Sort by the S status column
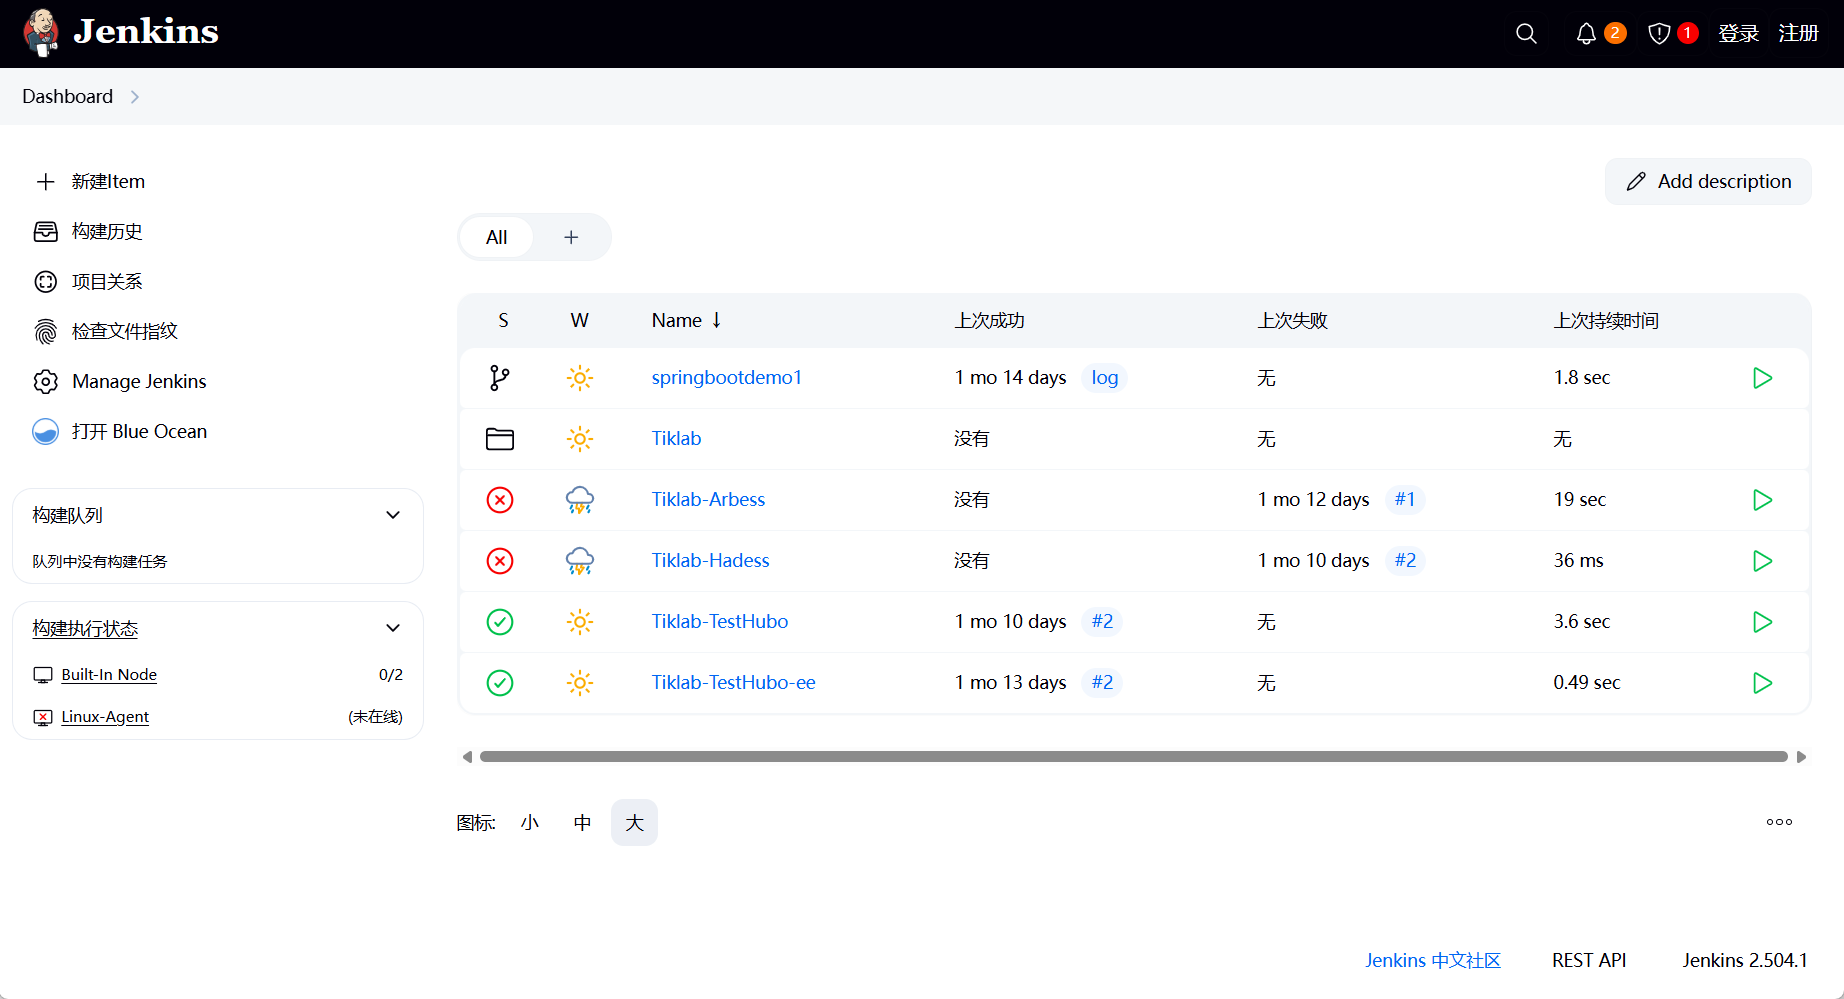The image size is (1844, 999). (503, 321)
